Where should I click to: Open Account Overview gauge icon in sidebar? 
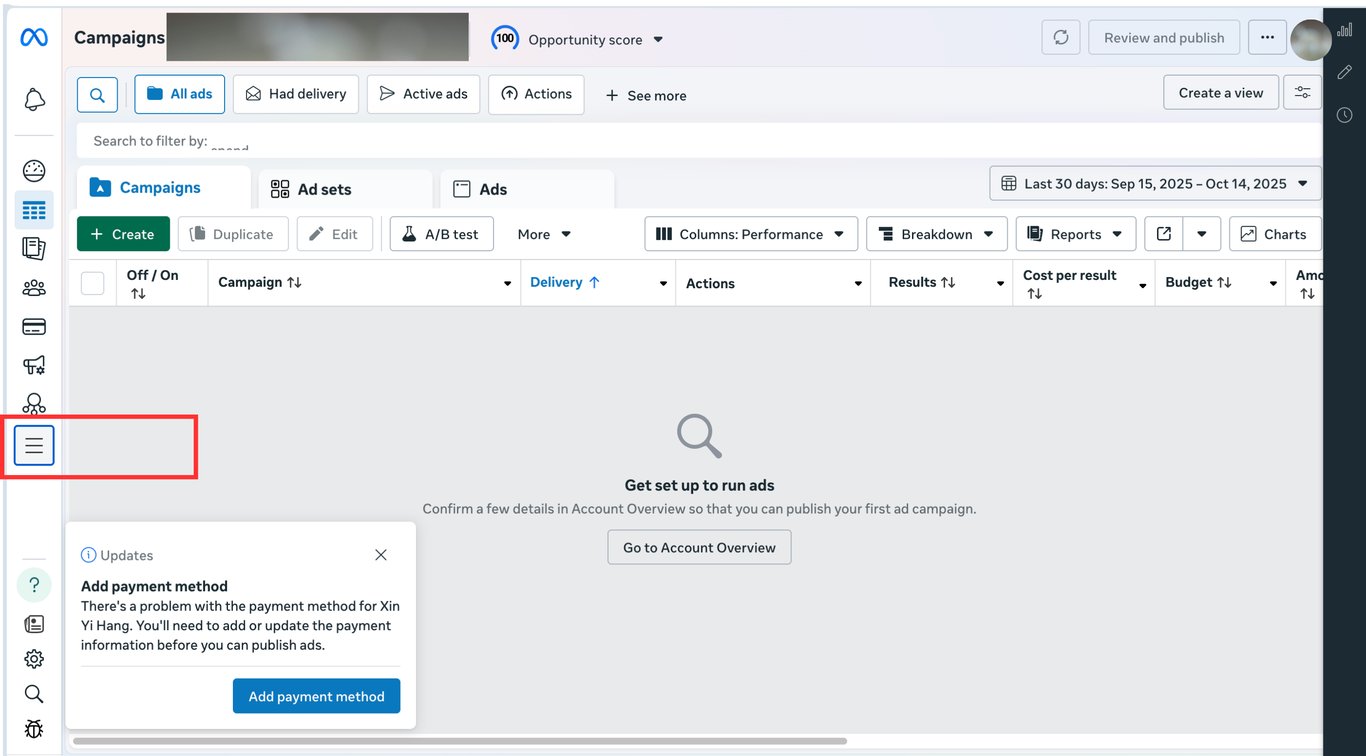tap(34, 171)
